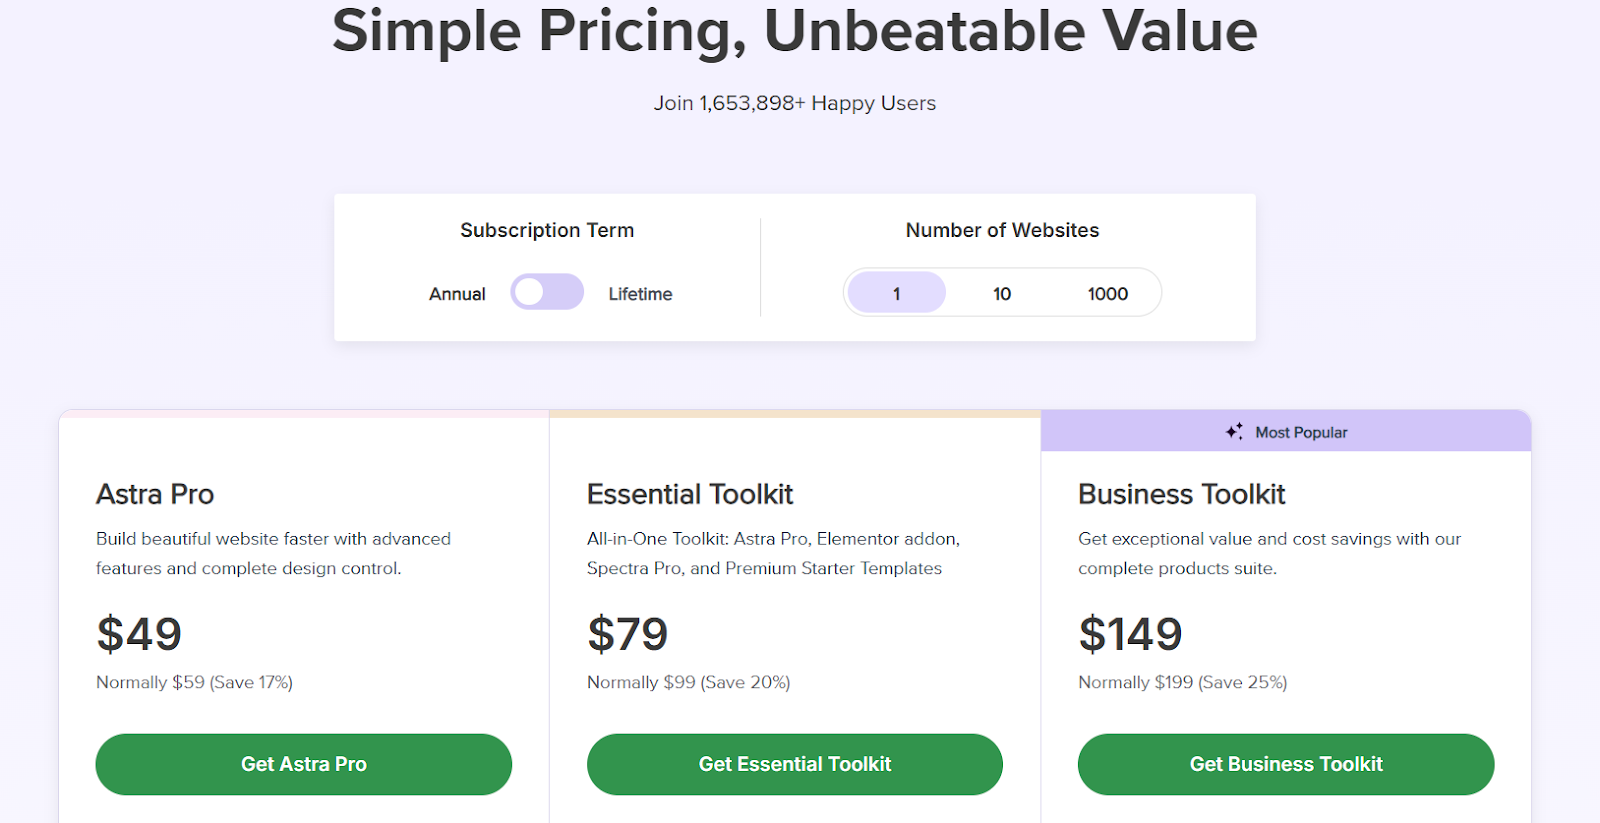Viewport: 1600px width, 823px height.
Task: Choose 1000 websites option
Action: pyautogui.click(x=1107, y=294)
